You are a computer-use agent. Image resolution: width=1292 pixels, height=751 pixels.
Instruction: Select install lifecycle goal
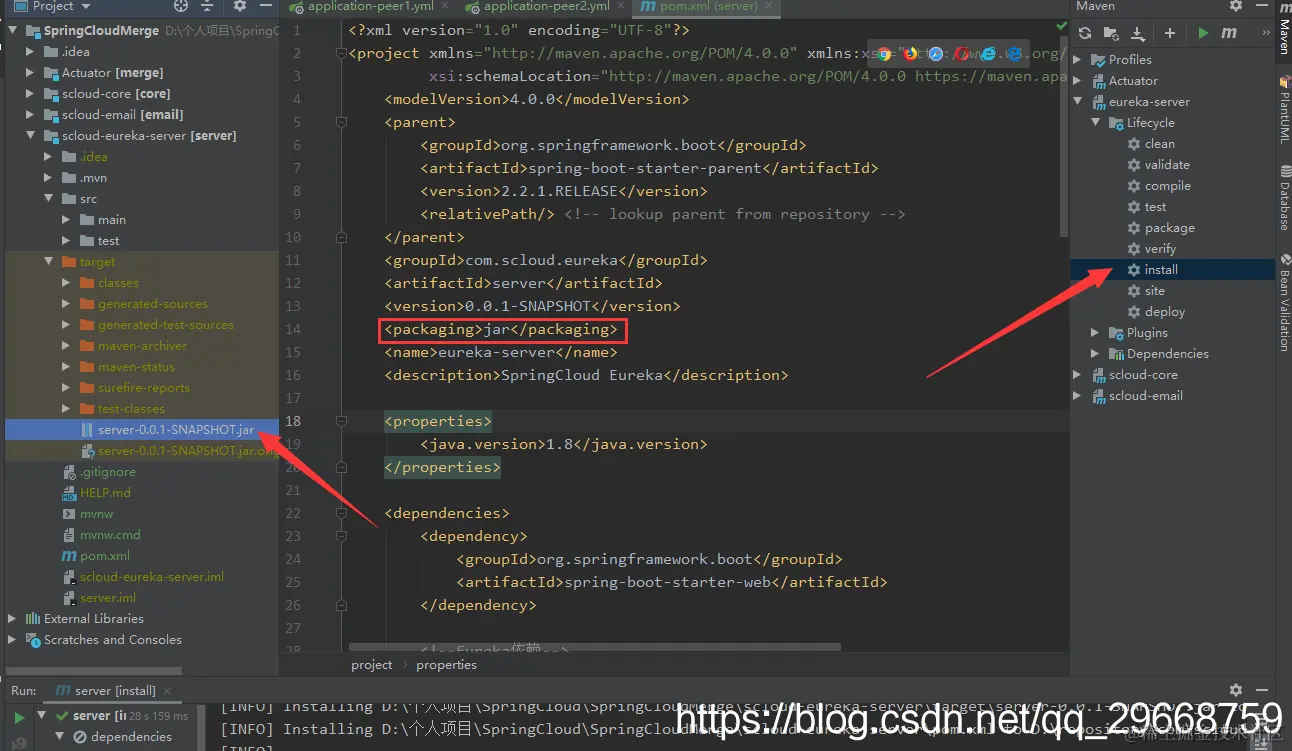(x=1170, y=269)
